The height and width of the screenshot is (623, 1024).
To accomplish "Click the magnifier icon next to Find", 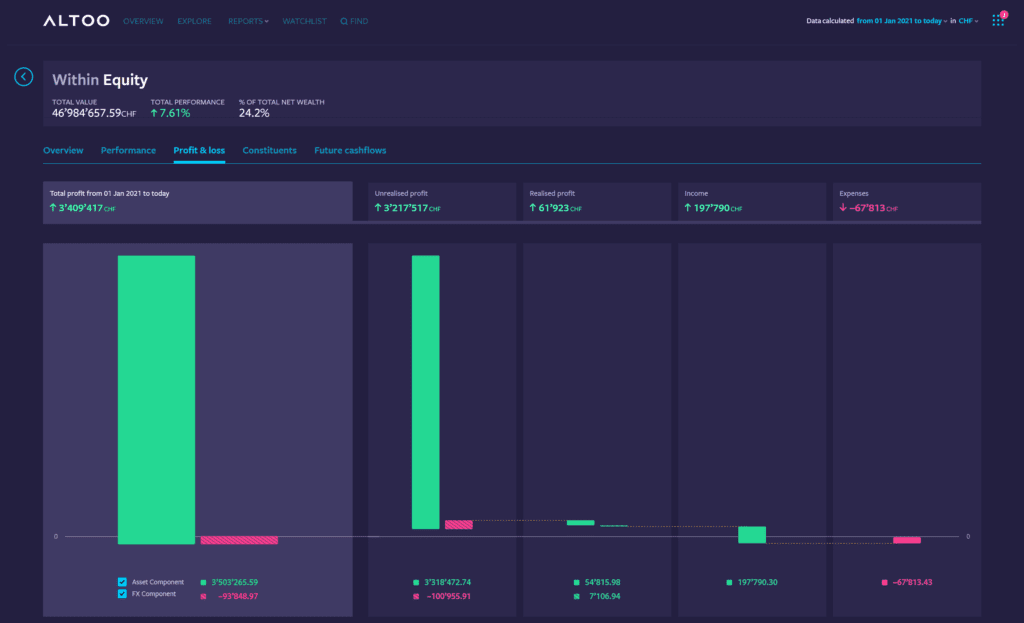I will (345, 21).
